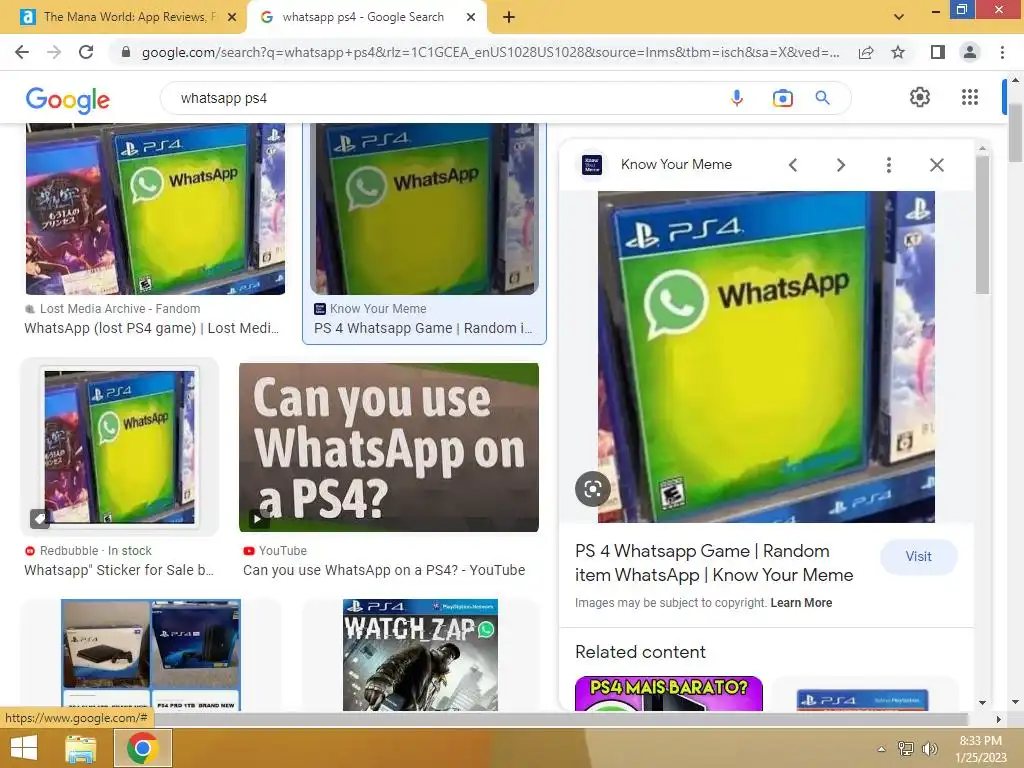Screen dimensions: 1024x768
Task: Click the Google logo
Action: coord(68,99)
